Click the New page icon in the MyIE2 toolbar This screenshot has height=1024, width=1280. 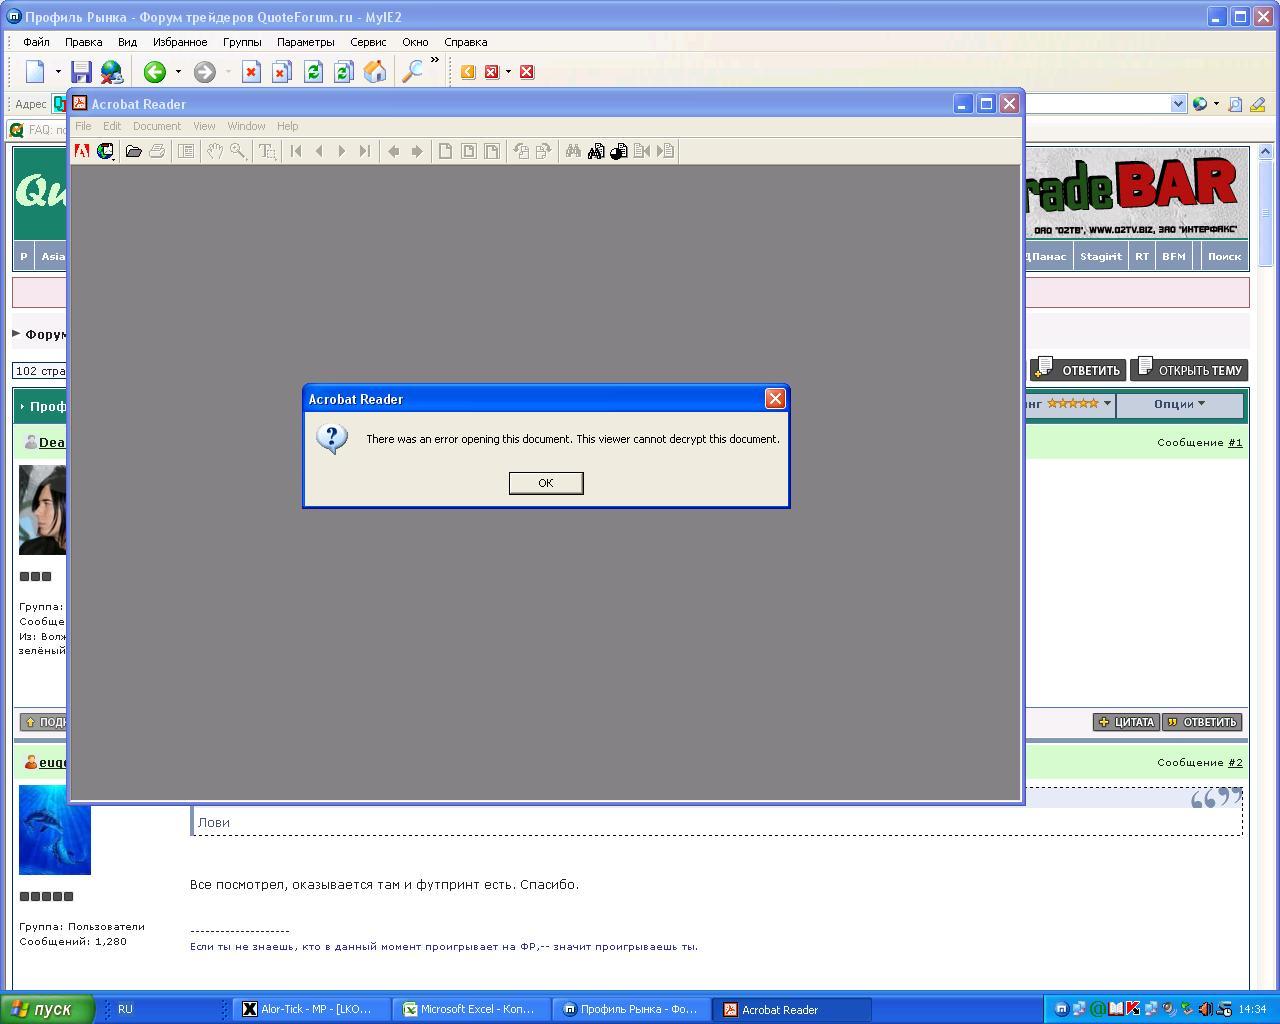pyautogui.click(x=36, y=72)
